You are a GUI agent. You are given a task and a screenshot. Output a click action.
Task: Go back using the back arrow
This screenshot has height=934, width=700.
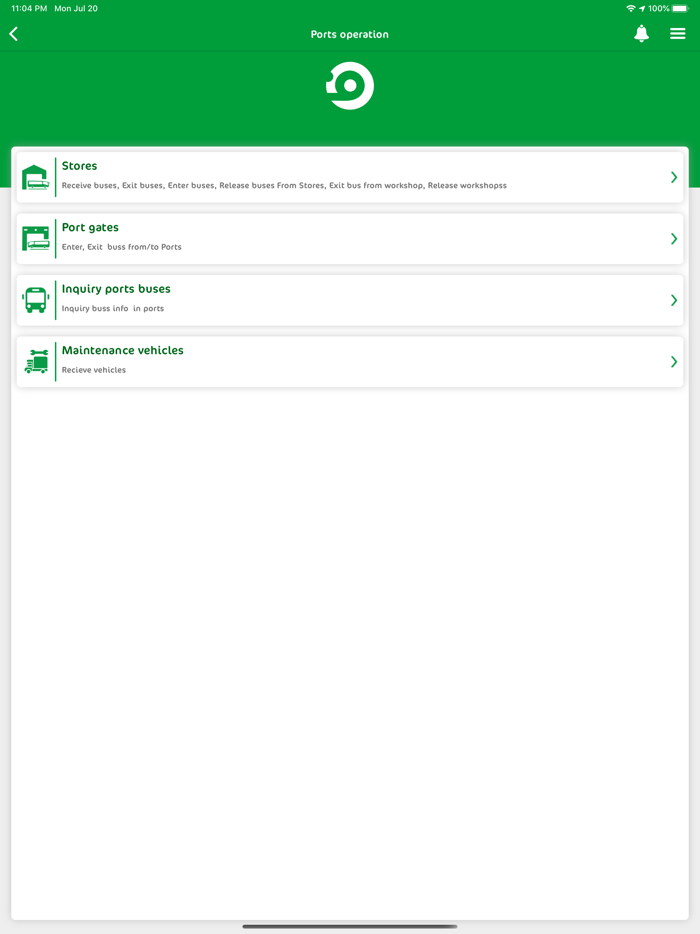[14, 34]
